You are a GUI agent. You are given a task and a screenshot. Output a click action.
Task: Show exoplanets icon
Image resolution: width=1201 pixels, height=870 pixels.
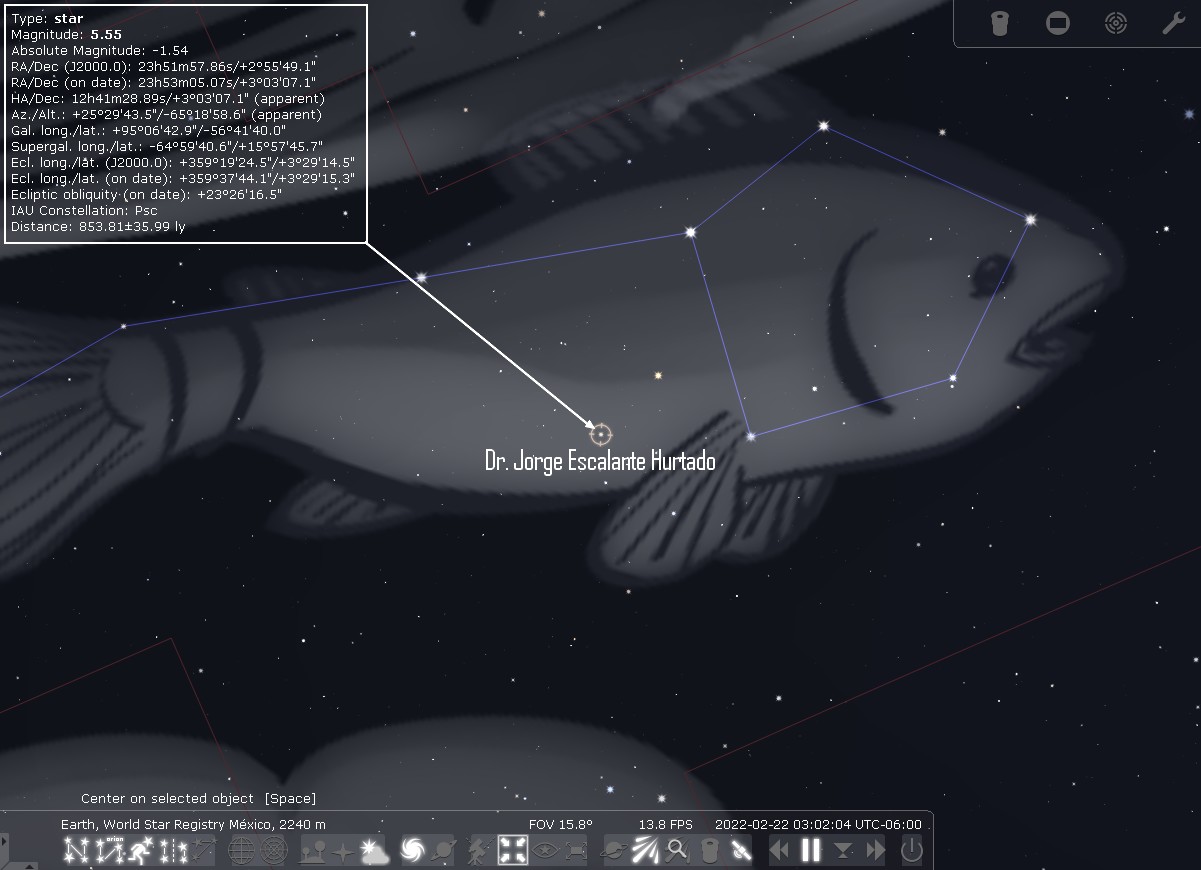tap(613, 851)
